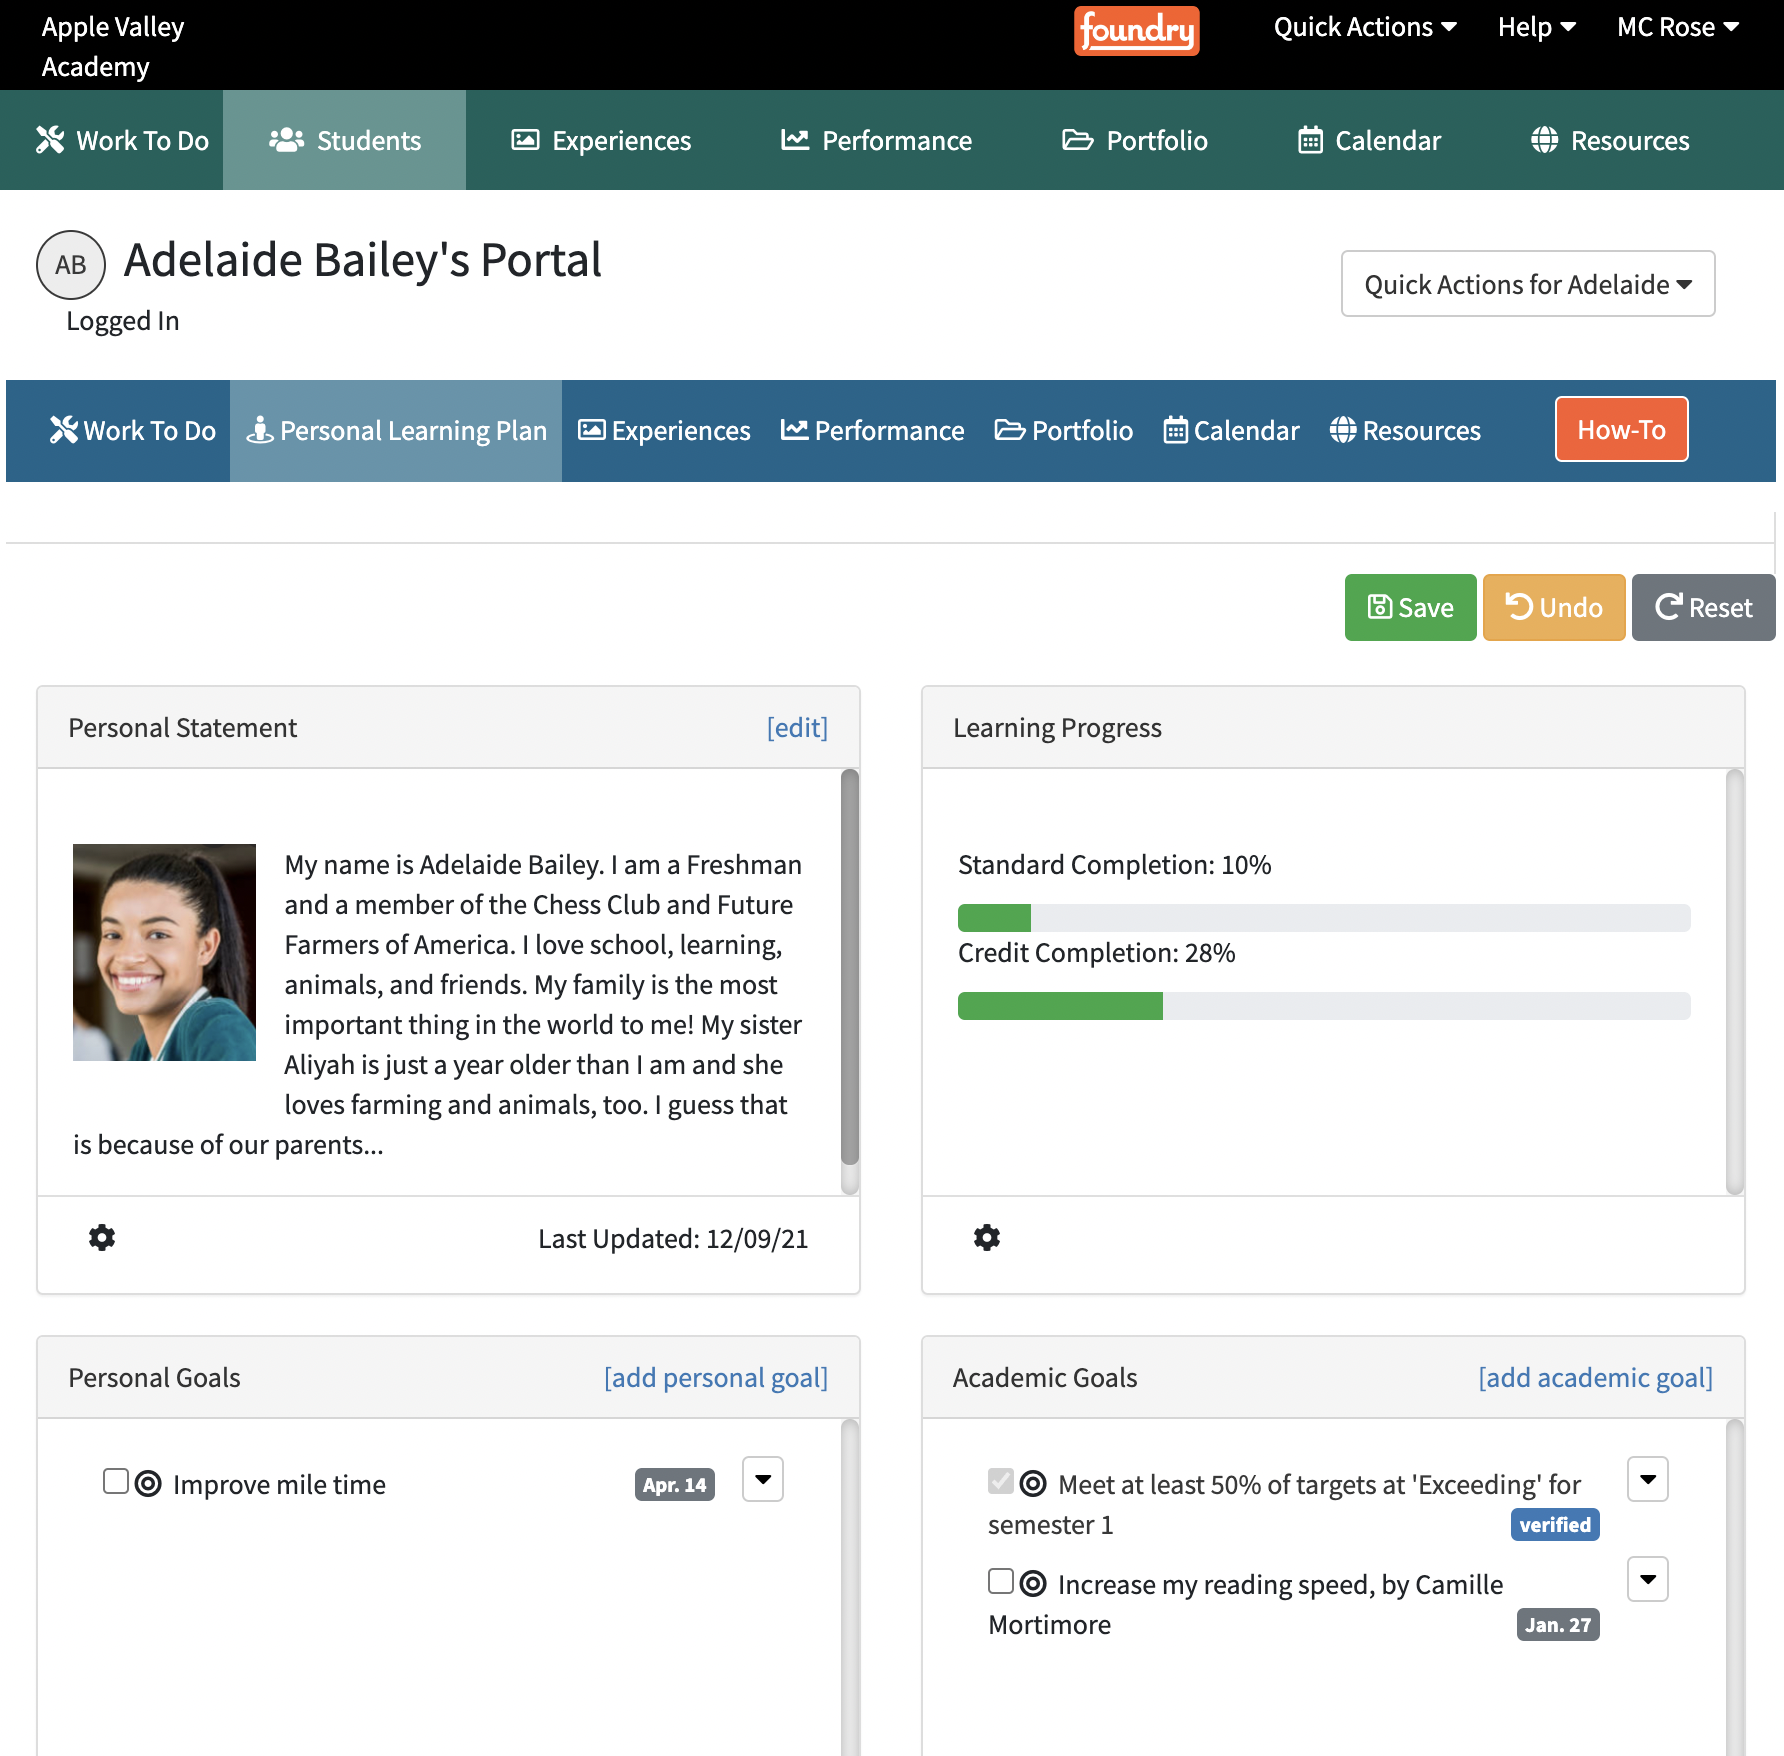View Adelaide's Performance page

point(876,140)
